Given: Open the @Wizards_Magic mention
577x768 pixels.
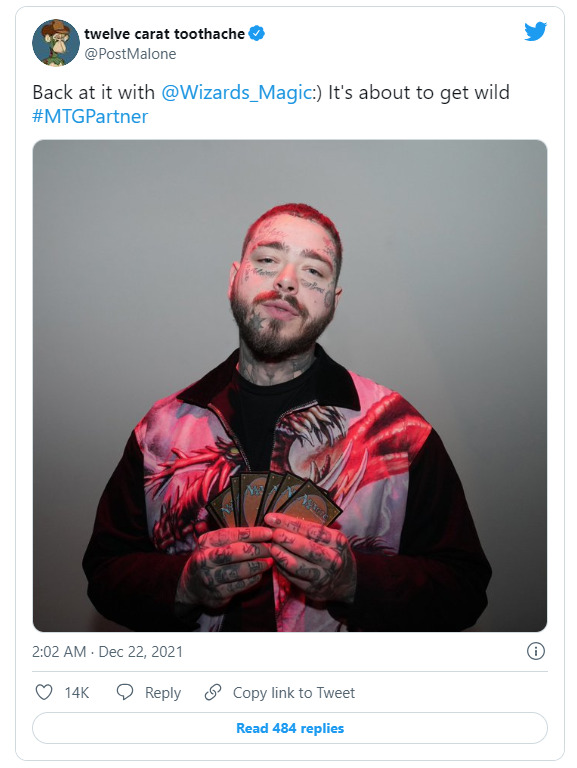Looking at the screenshot, I should pos(236,92).
